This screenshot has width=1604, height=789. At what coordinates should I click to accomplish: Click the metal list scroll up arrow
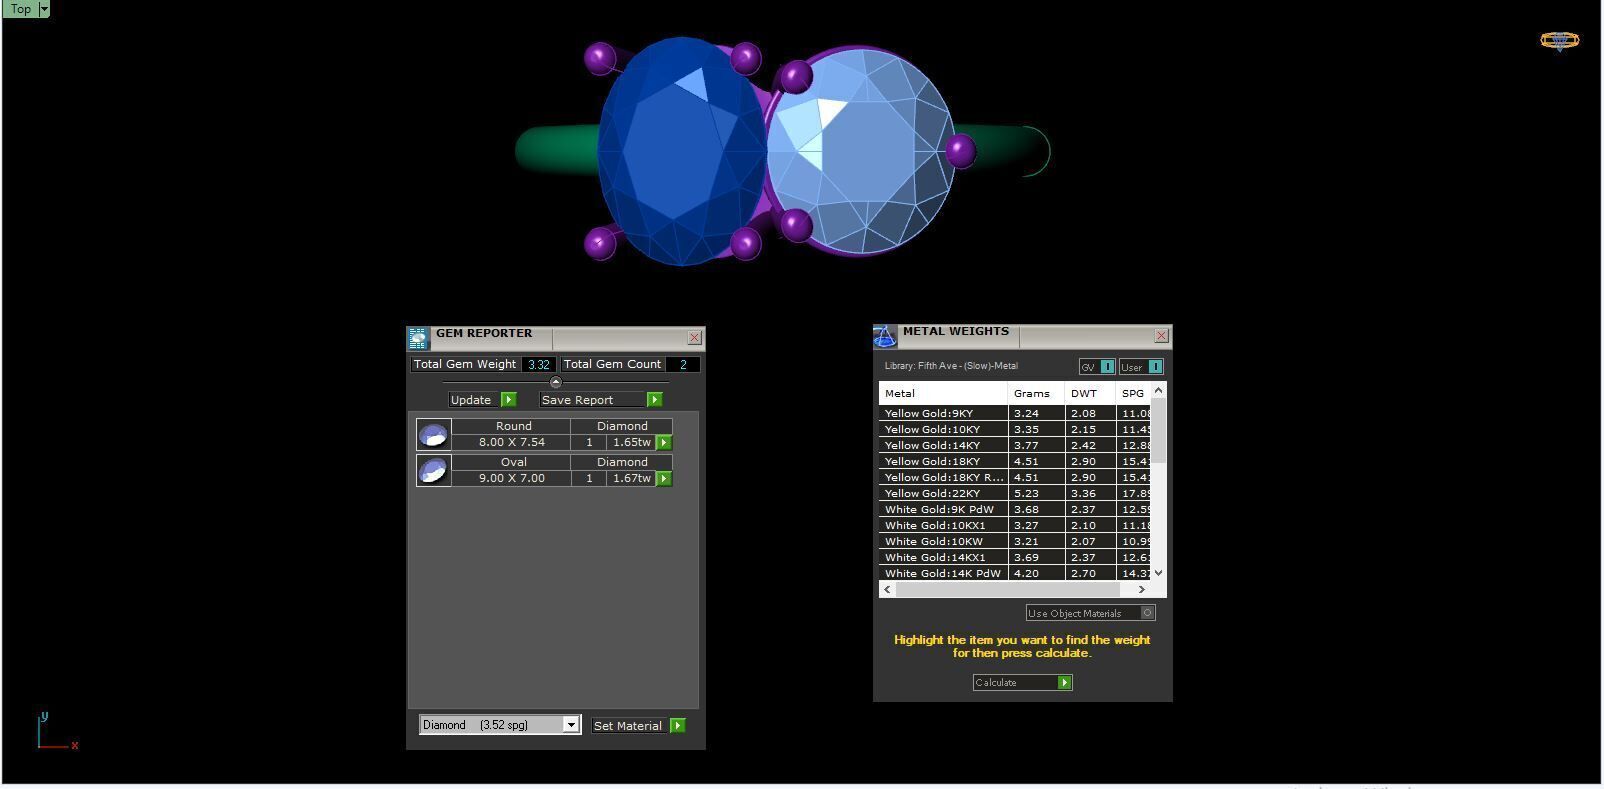[1159, 390]
